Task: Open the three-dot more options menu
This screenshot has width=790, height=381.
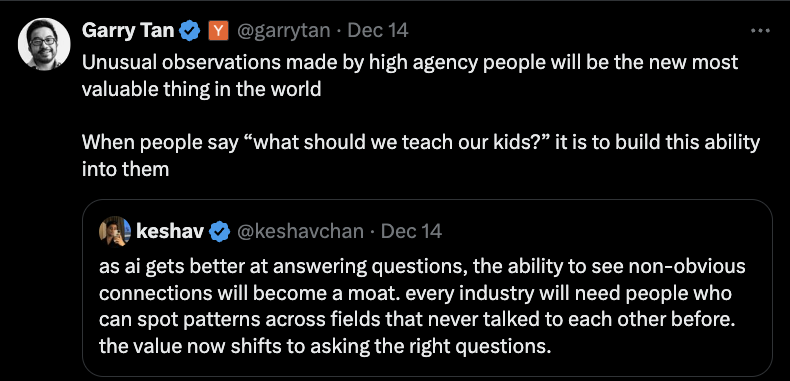Action: [x=760, y=31]
